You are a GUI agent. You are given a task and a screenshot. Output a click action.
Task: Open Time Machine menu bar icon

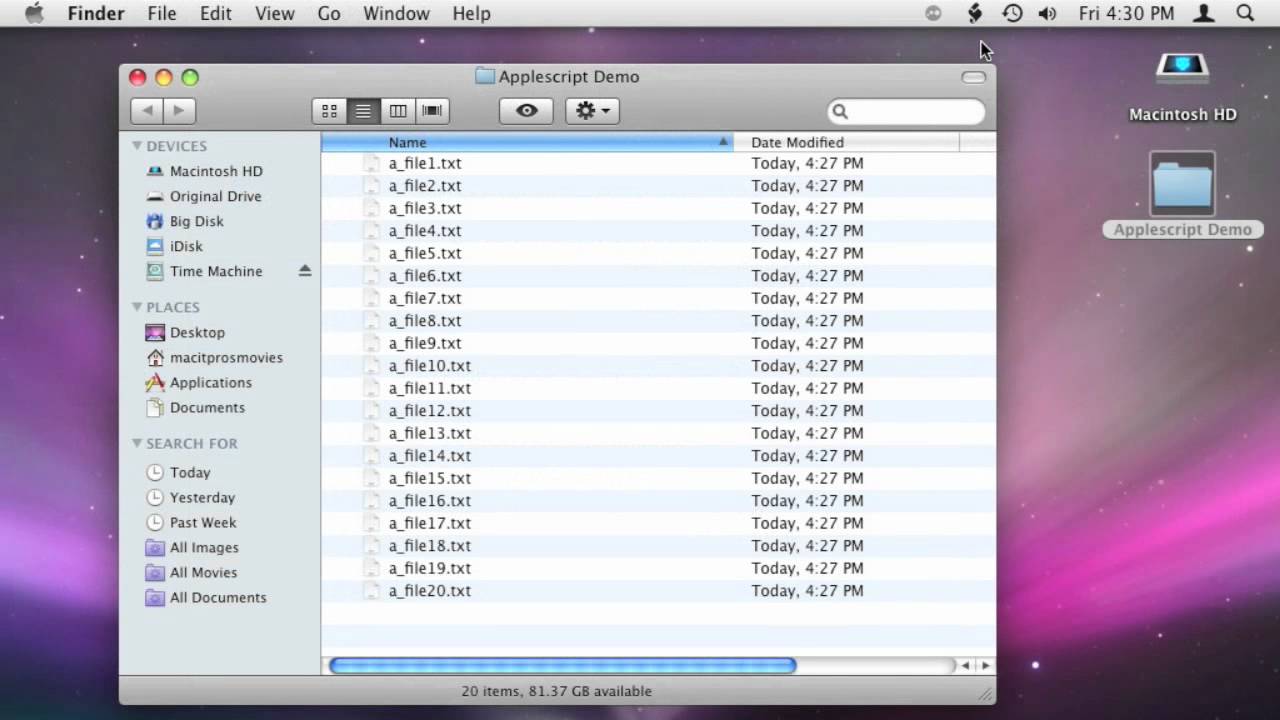click(1012, 13)
